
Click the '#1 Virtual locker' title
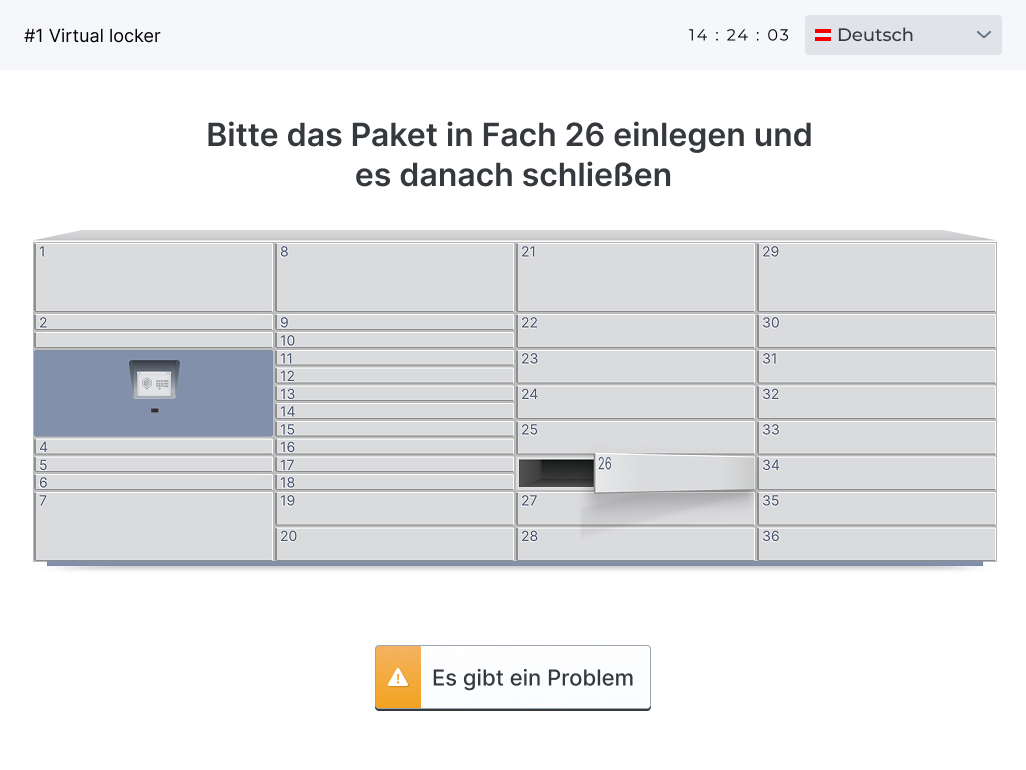[x=92, y=36]
